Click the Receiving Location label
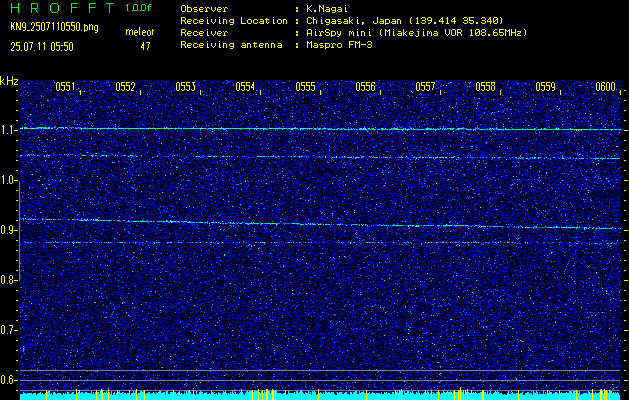The height and width of the screenshot is (400, 629). (x=234, y=20)
